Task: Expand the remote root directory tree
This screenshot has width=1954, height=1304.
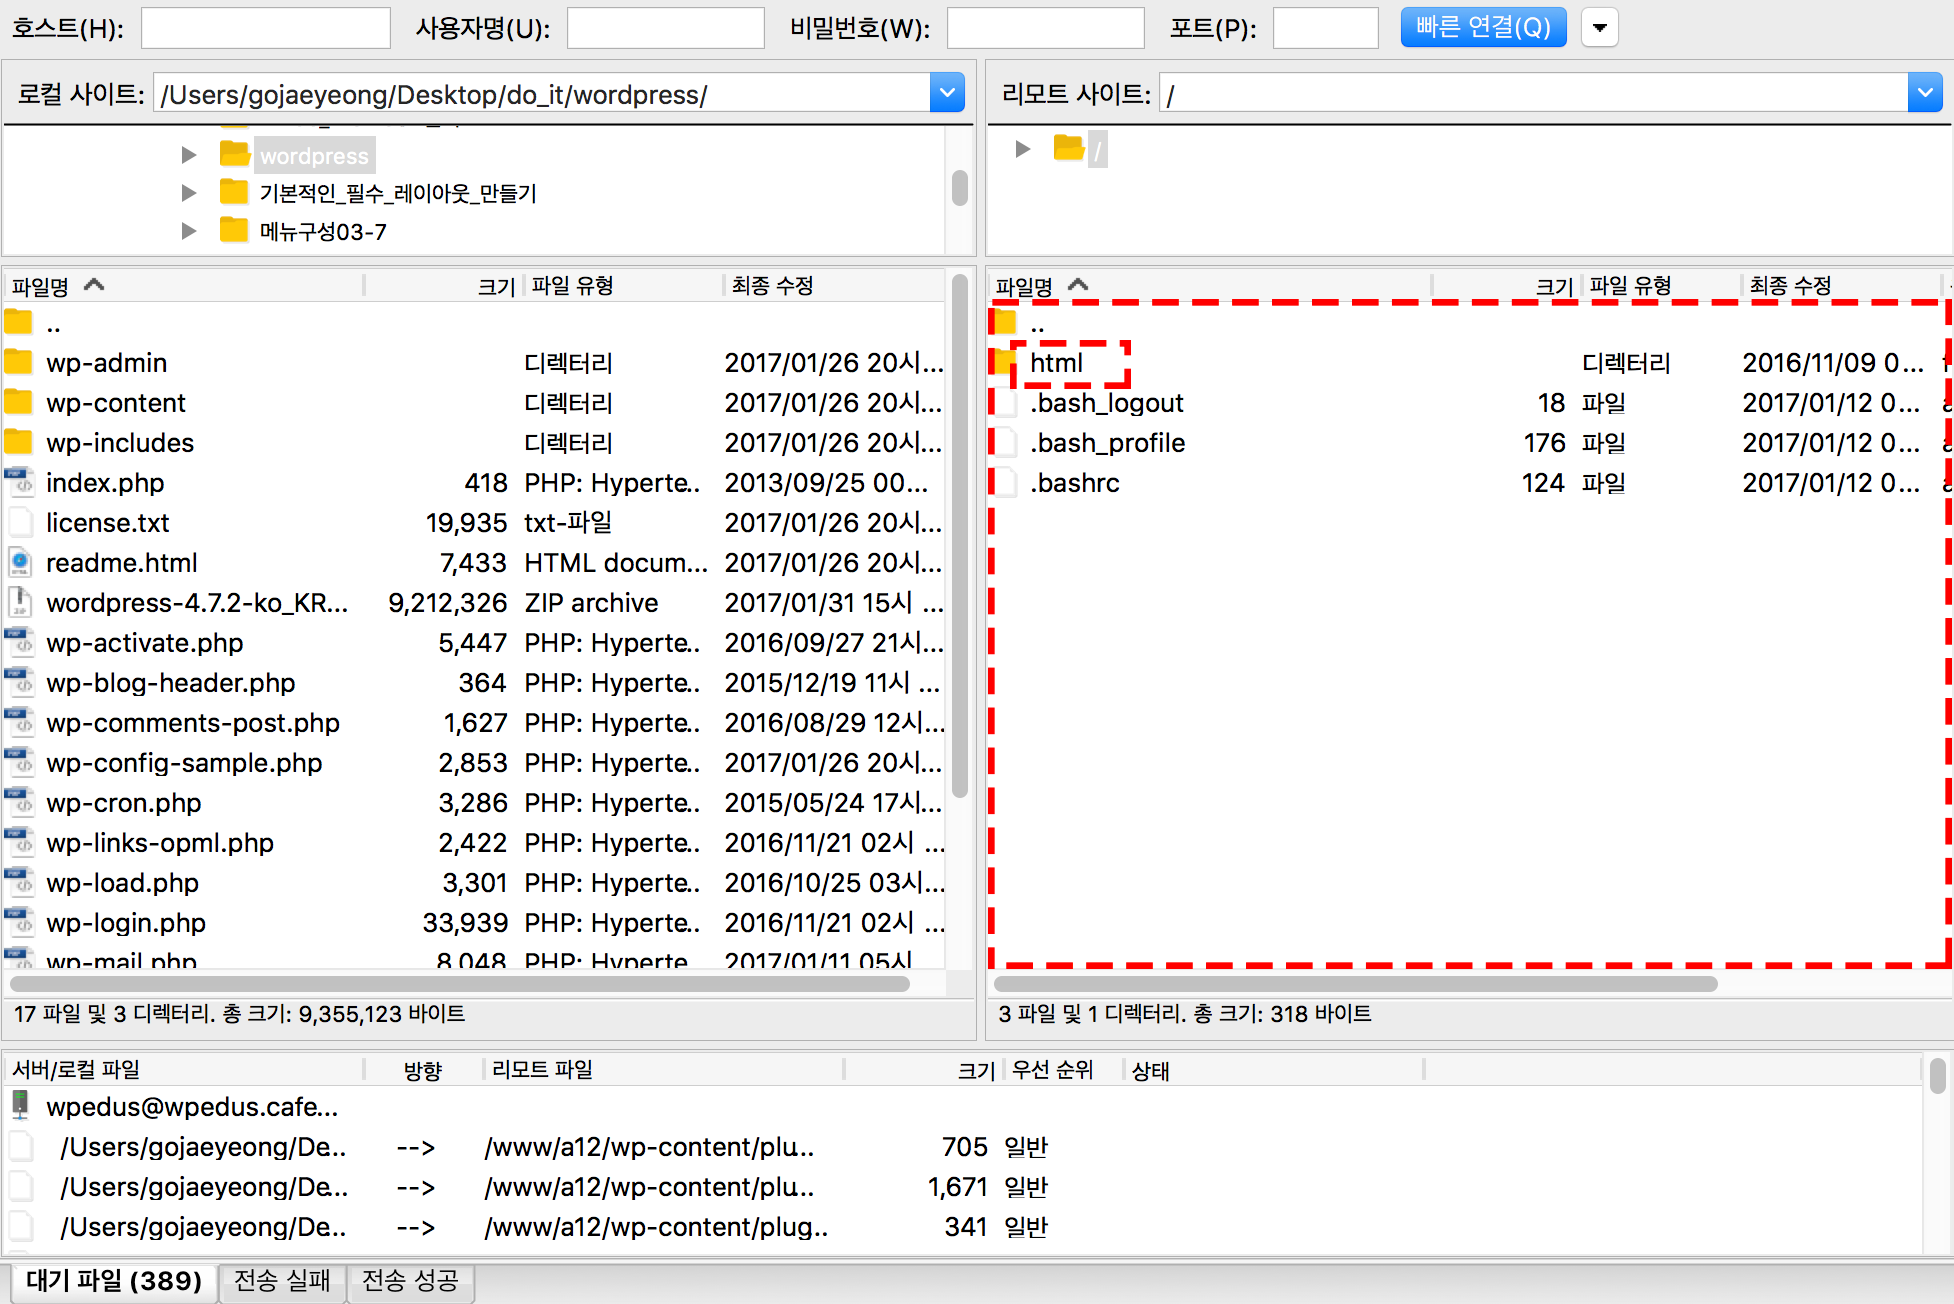Action: 1022,149
